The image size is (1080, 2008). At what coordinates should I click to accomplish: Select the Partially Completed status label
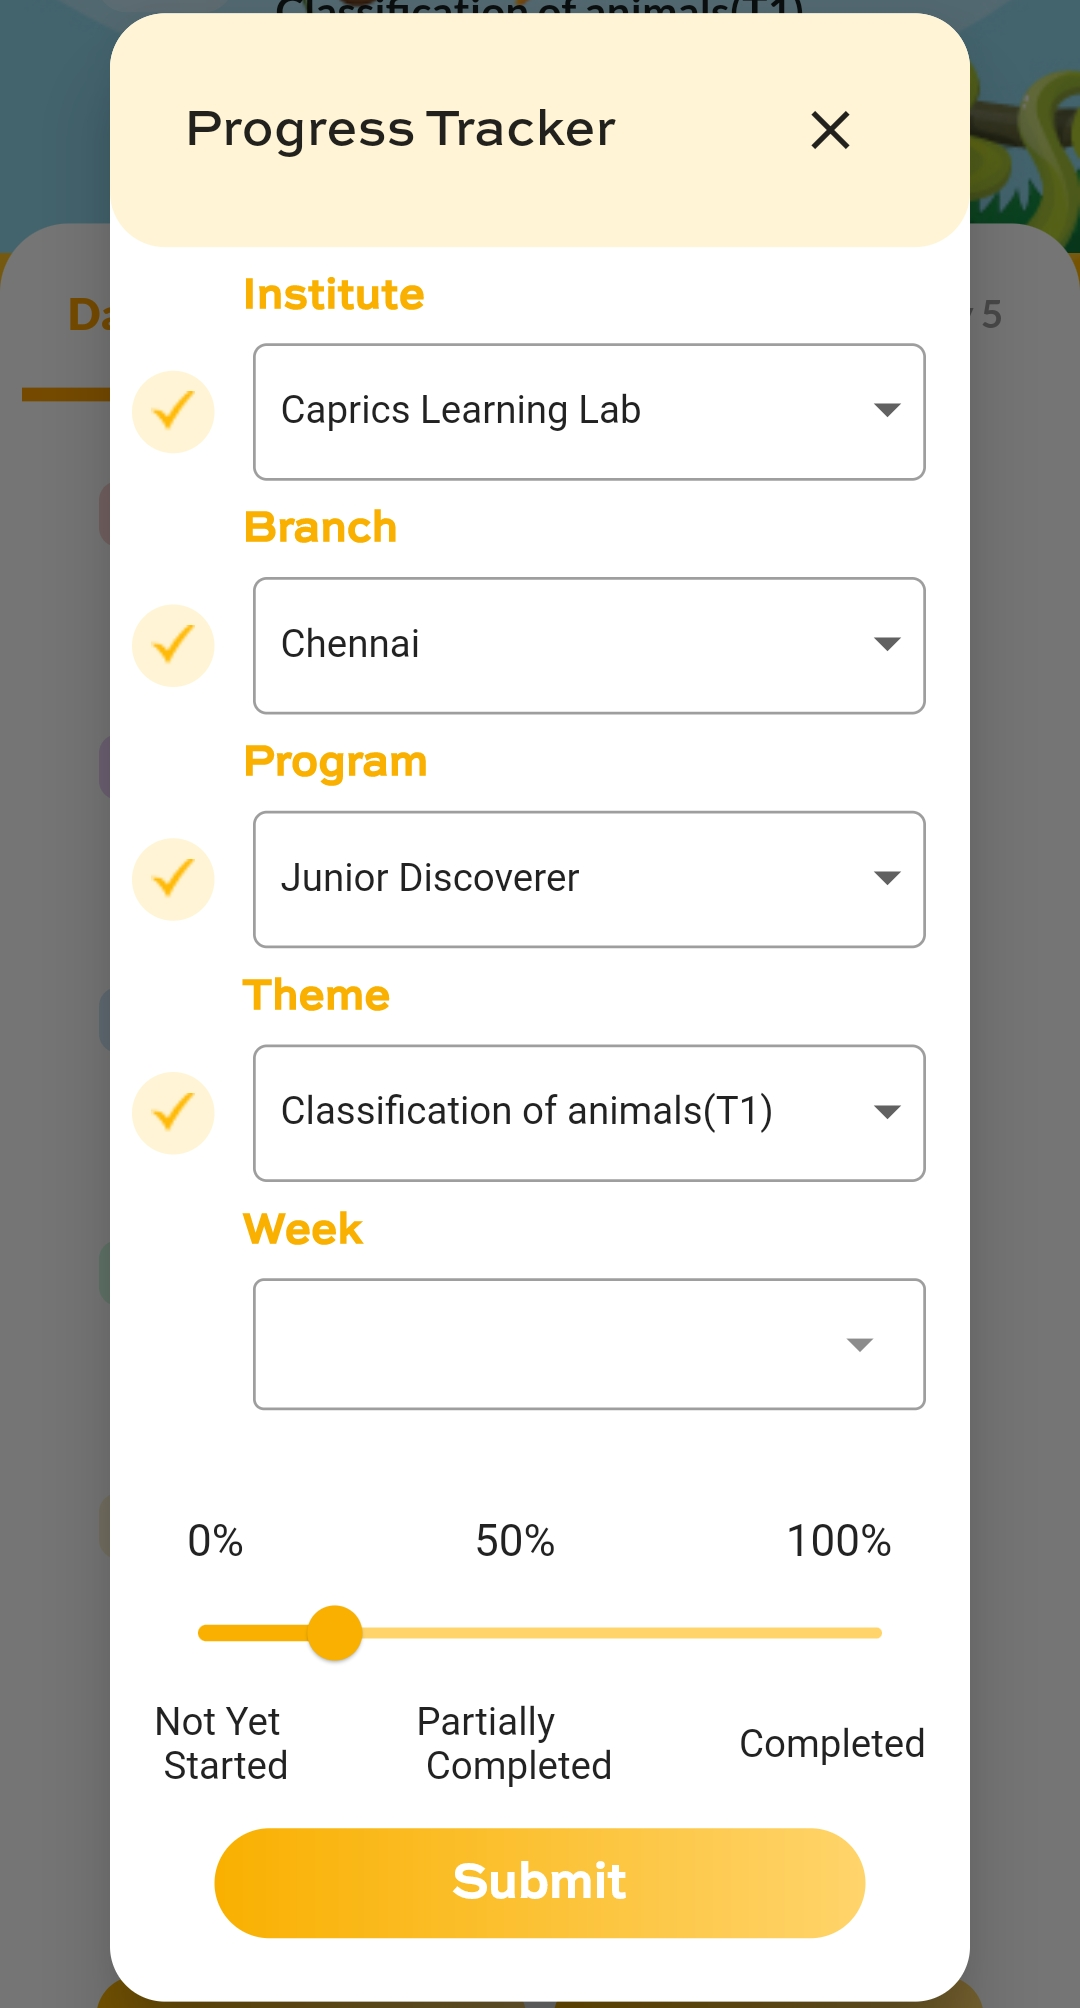click(516, 1743)
